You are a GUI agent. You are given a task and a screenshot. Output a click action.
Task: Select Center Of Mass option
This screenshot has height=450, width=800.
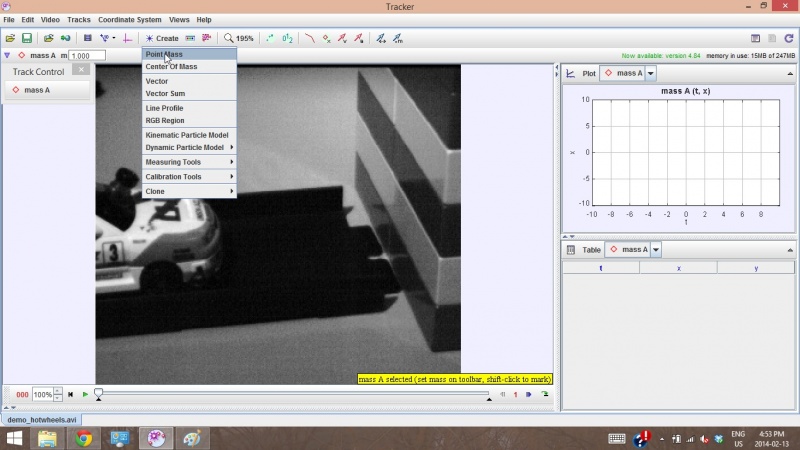pyautogui.click(x=189, y=66)
